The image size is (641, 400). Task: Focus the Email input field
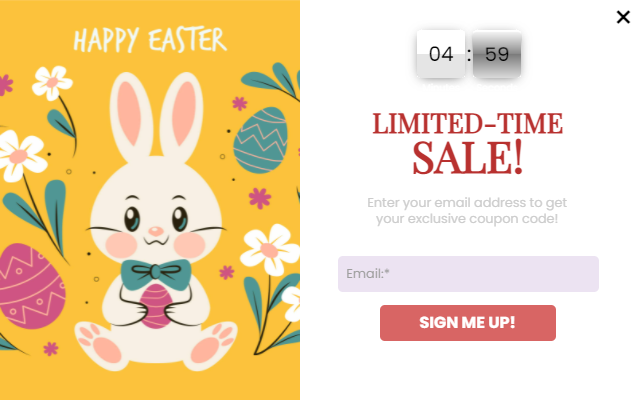468,274
